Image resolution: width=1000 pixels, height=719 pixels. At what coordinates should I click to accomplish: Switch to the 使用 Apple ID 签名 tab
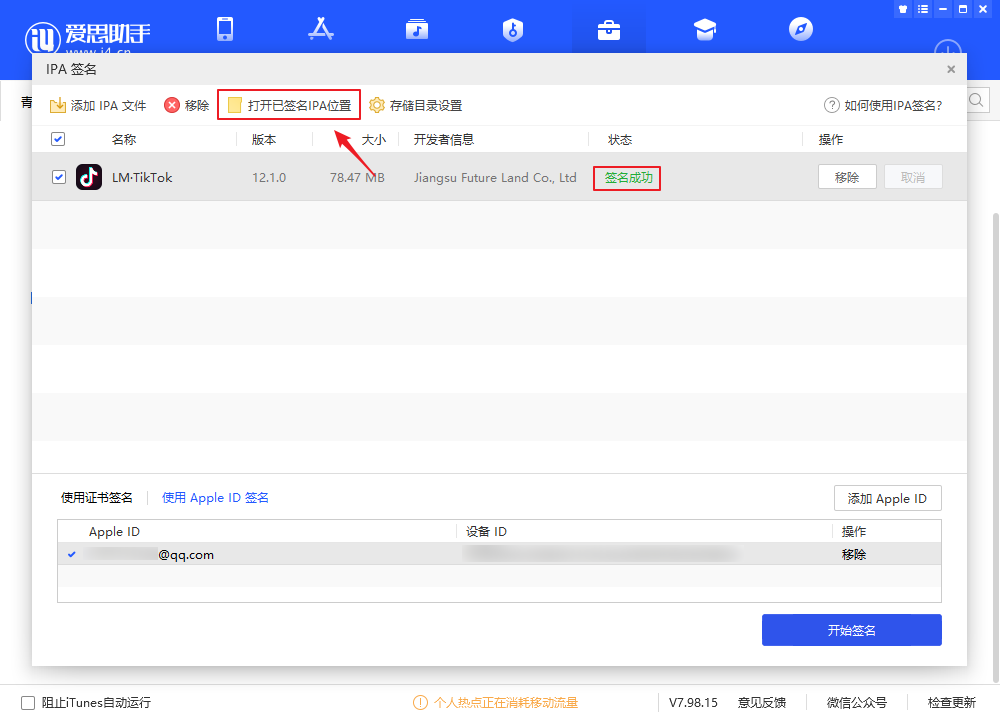215,498
